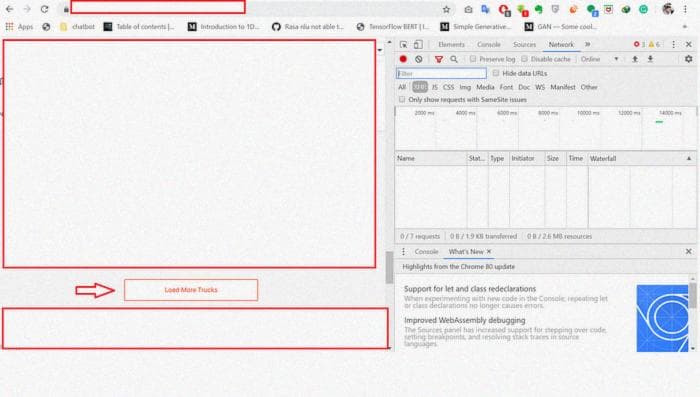Click into the network Filter text field
700x397 pixels.
(441, 73)
